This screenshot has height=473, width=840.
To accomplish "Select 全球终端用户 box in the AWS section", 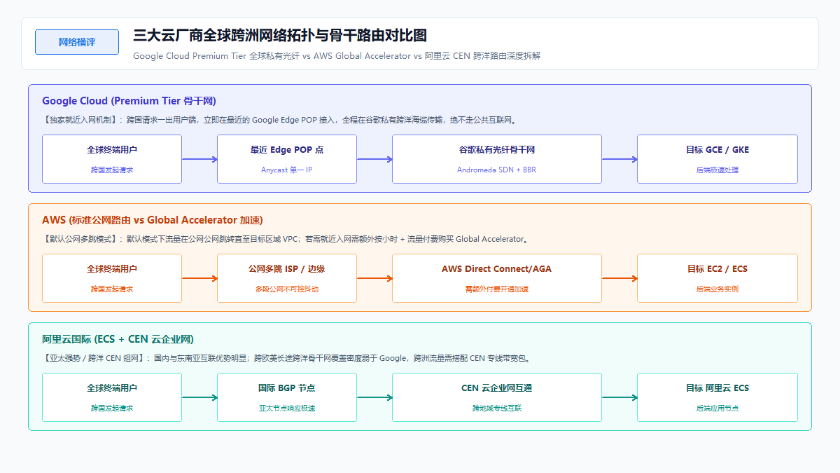I will [x=112, y=278].
